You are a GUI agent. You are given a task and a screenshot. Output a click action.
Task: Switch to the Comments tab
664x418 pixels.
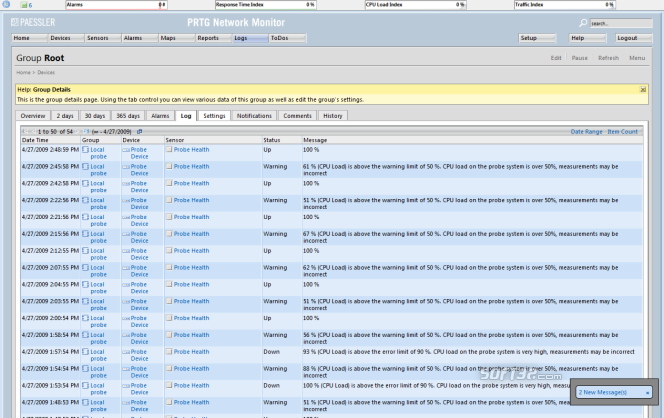point(297,116)
